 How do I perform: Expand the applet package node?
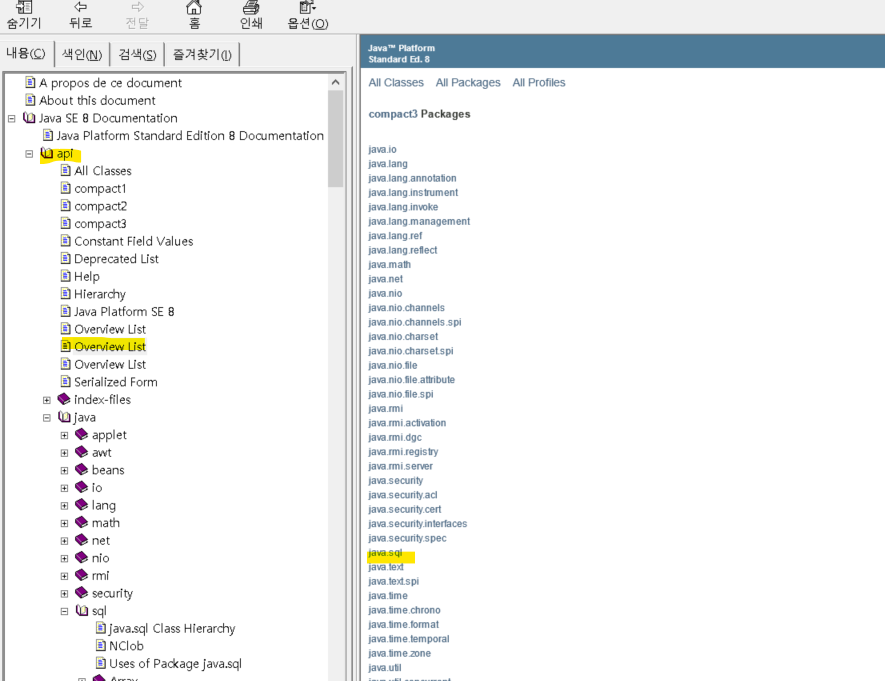[x=64, y=435]
